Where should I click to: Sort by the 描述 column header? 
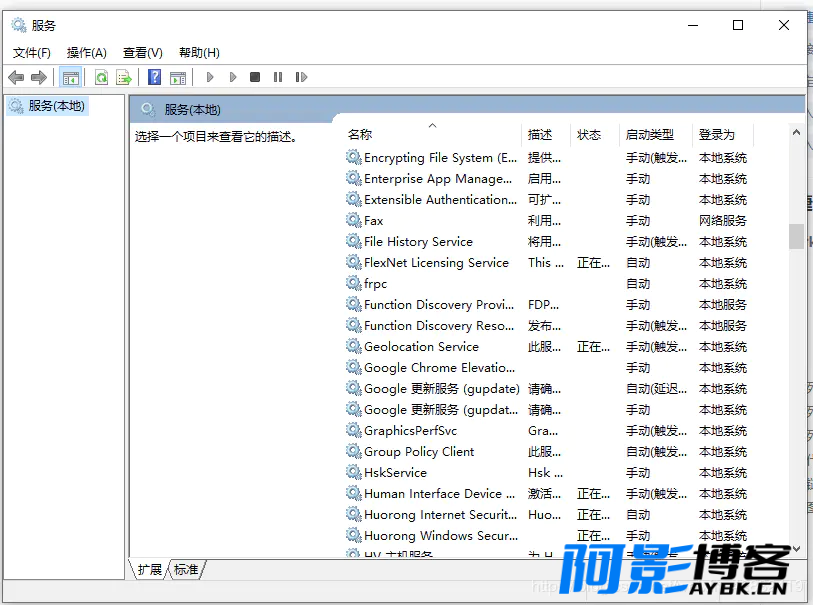coord(546,135)
